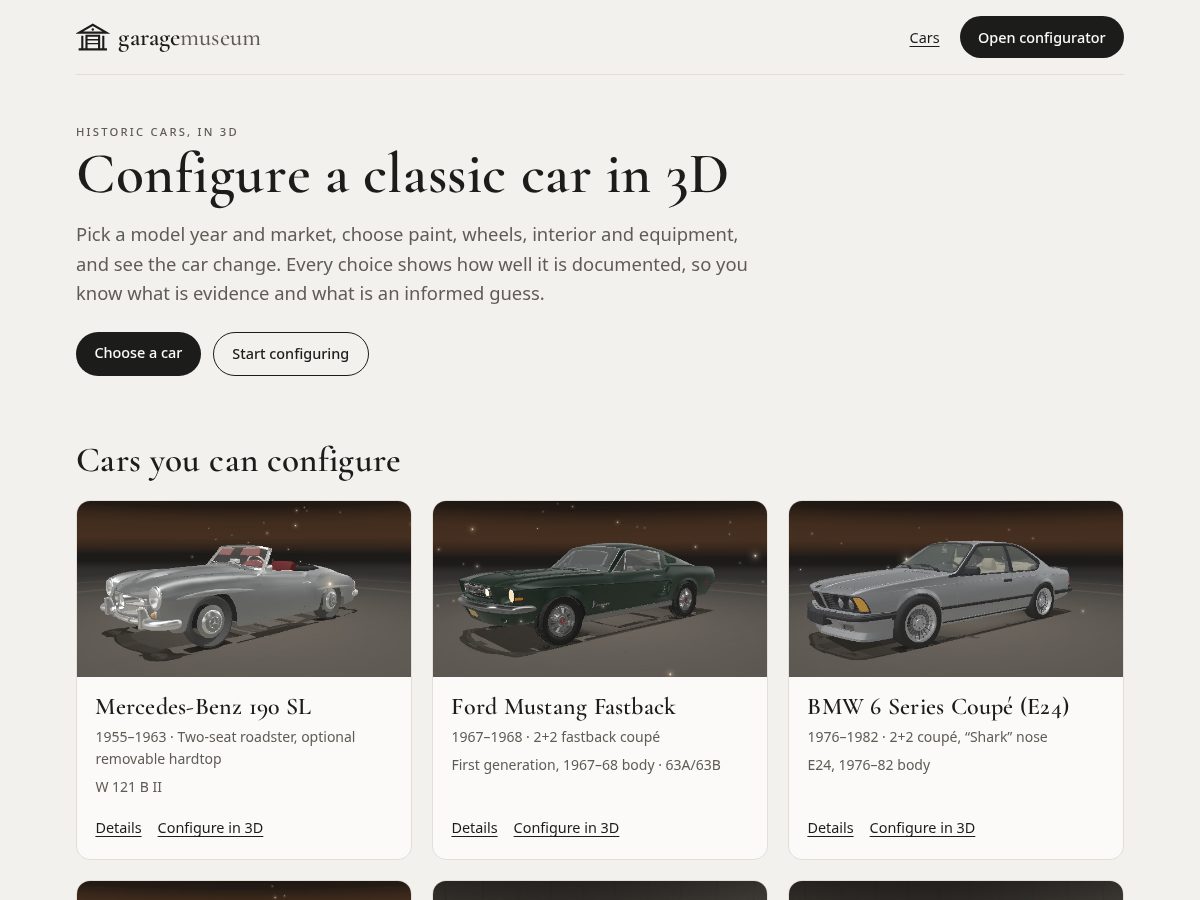Click the W 121 B II chassis code
Image resolution: width=1200 pixels, height=900 pixels.
click(x=128, y=787)
